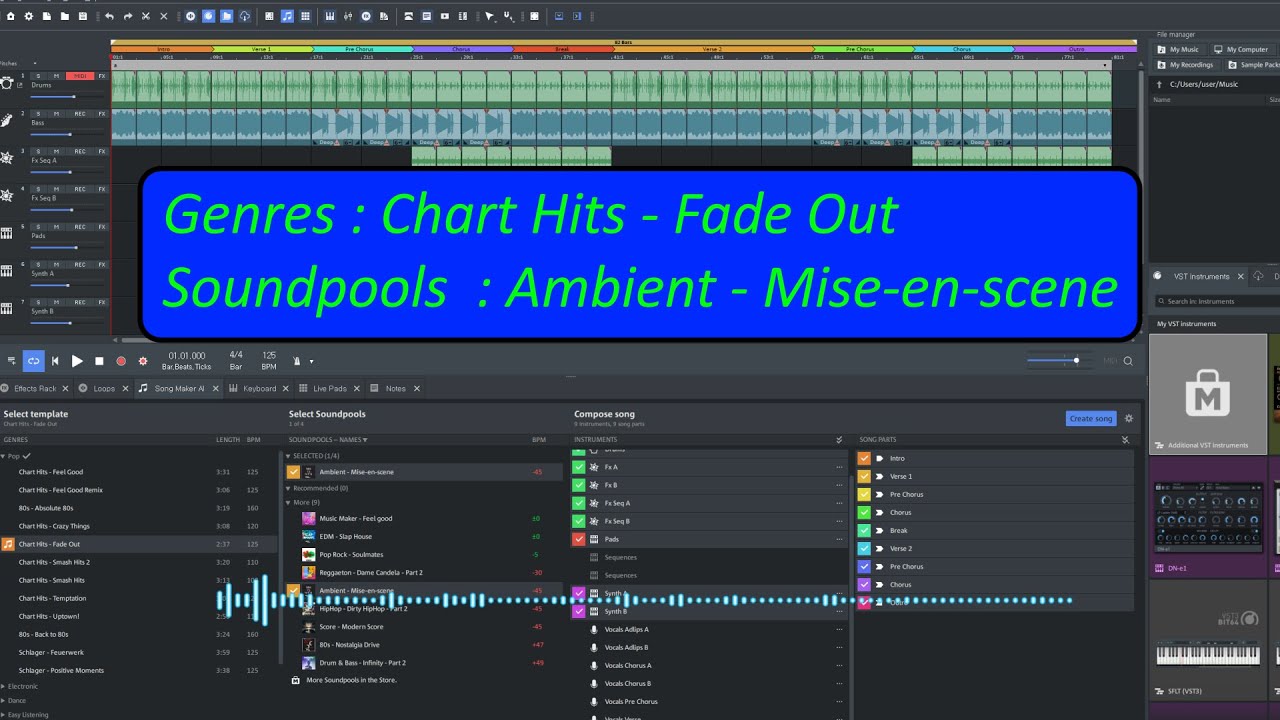
Task: Uncheck the Break song part checkbox
Action: coord(865,530)
